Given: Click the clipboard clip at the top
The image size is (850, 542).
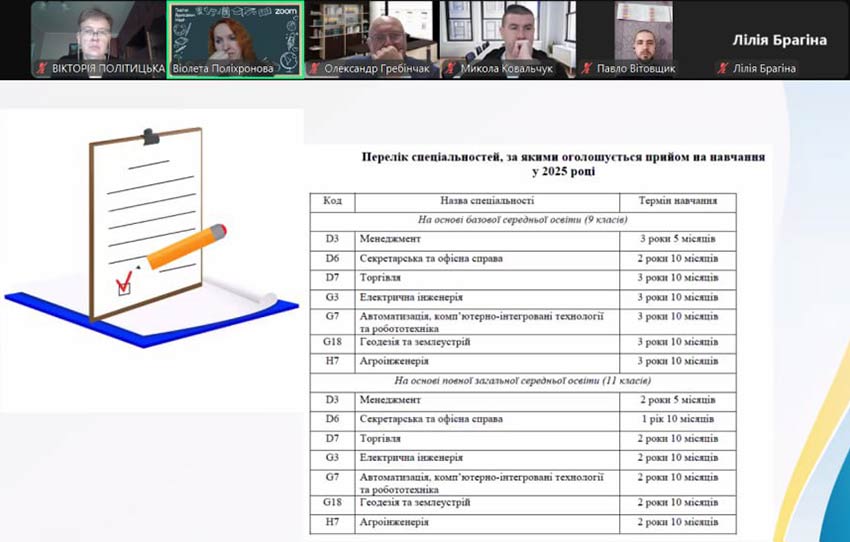Looking at the screenshot, I should click(x=150, y=136).
